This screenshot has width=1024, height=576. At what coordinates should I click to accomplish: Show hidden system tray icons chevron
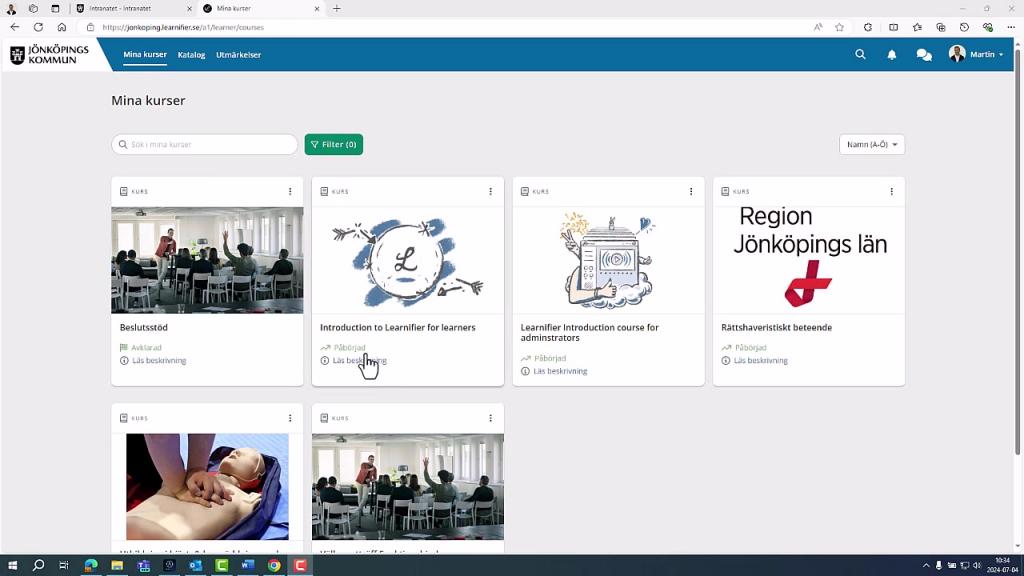[925, 566]
